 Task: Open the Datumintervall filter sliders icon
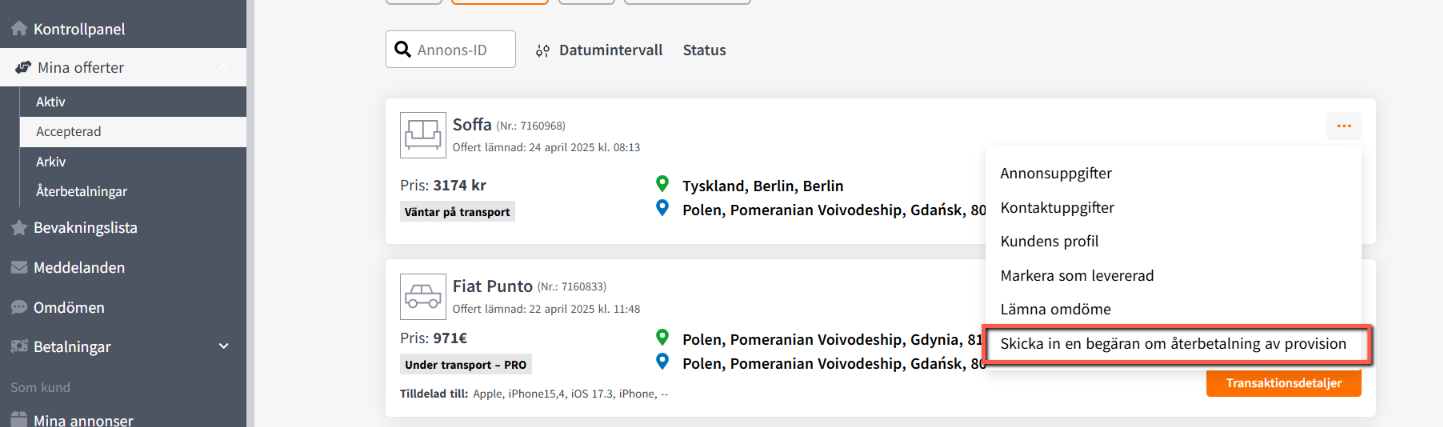point(542,50)
